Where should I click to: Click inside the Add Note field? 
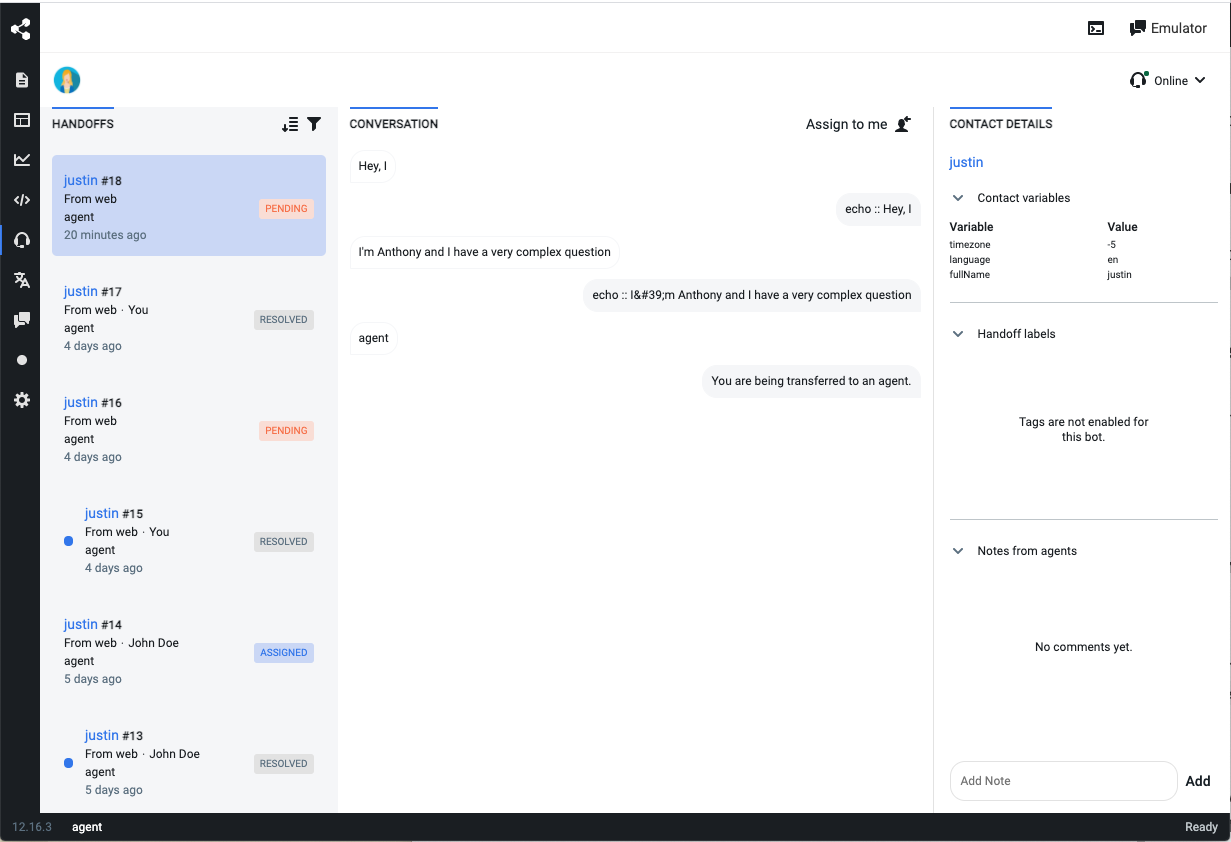[x=1063, y=781]
